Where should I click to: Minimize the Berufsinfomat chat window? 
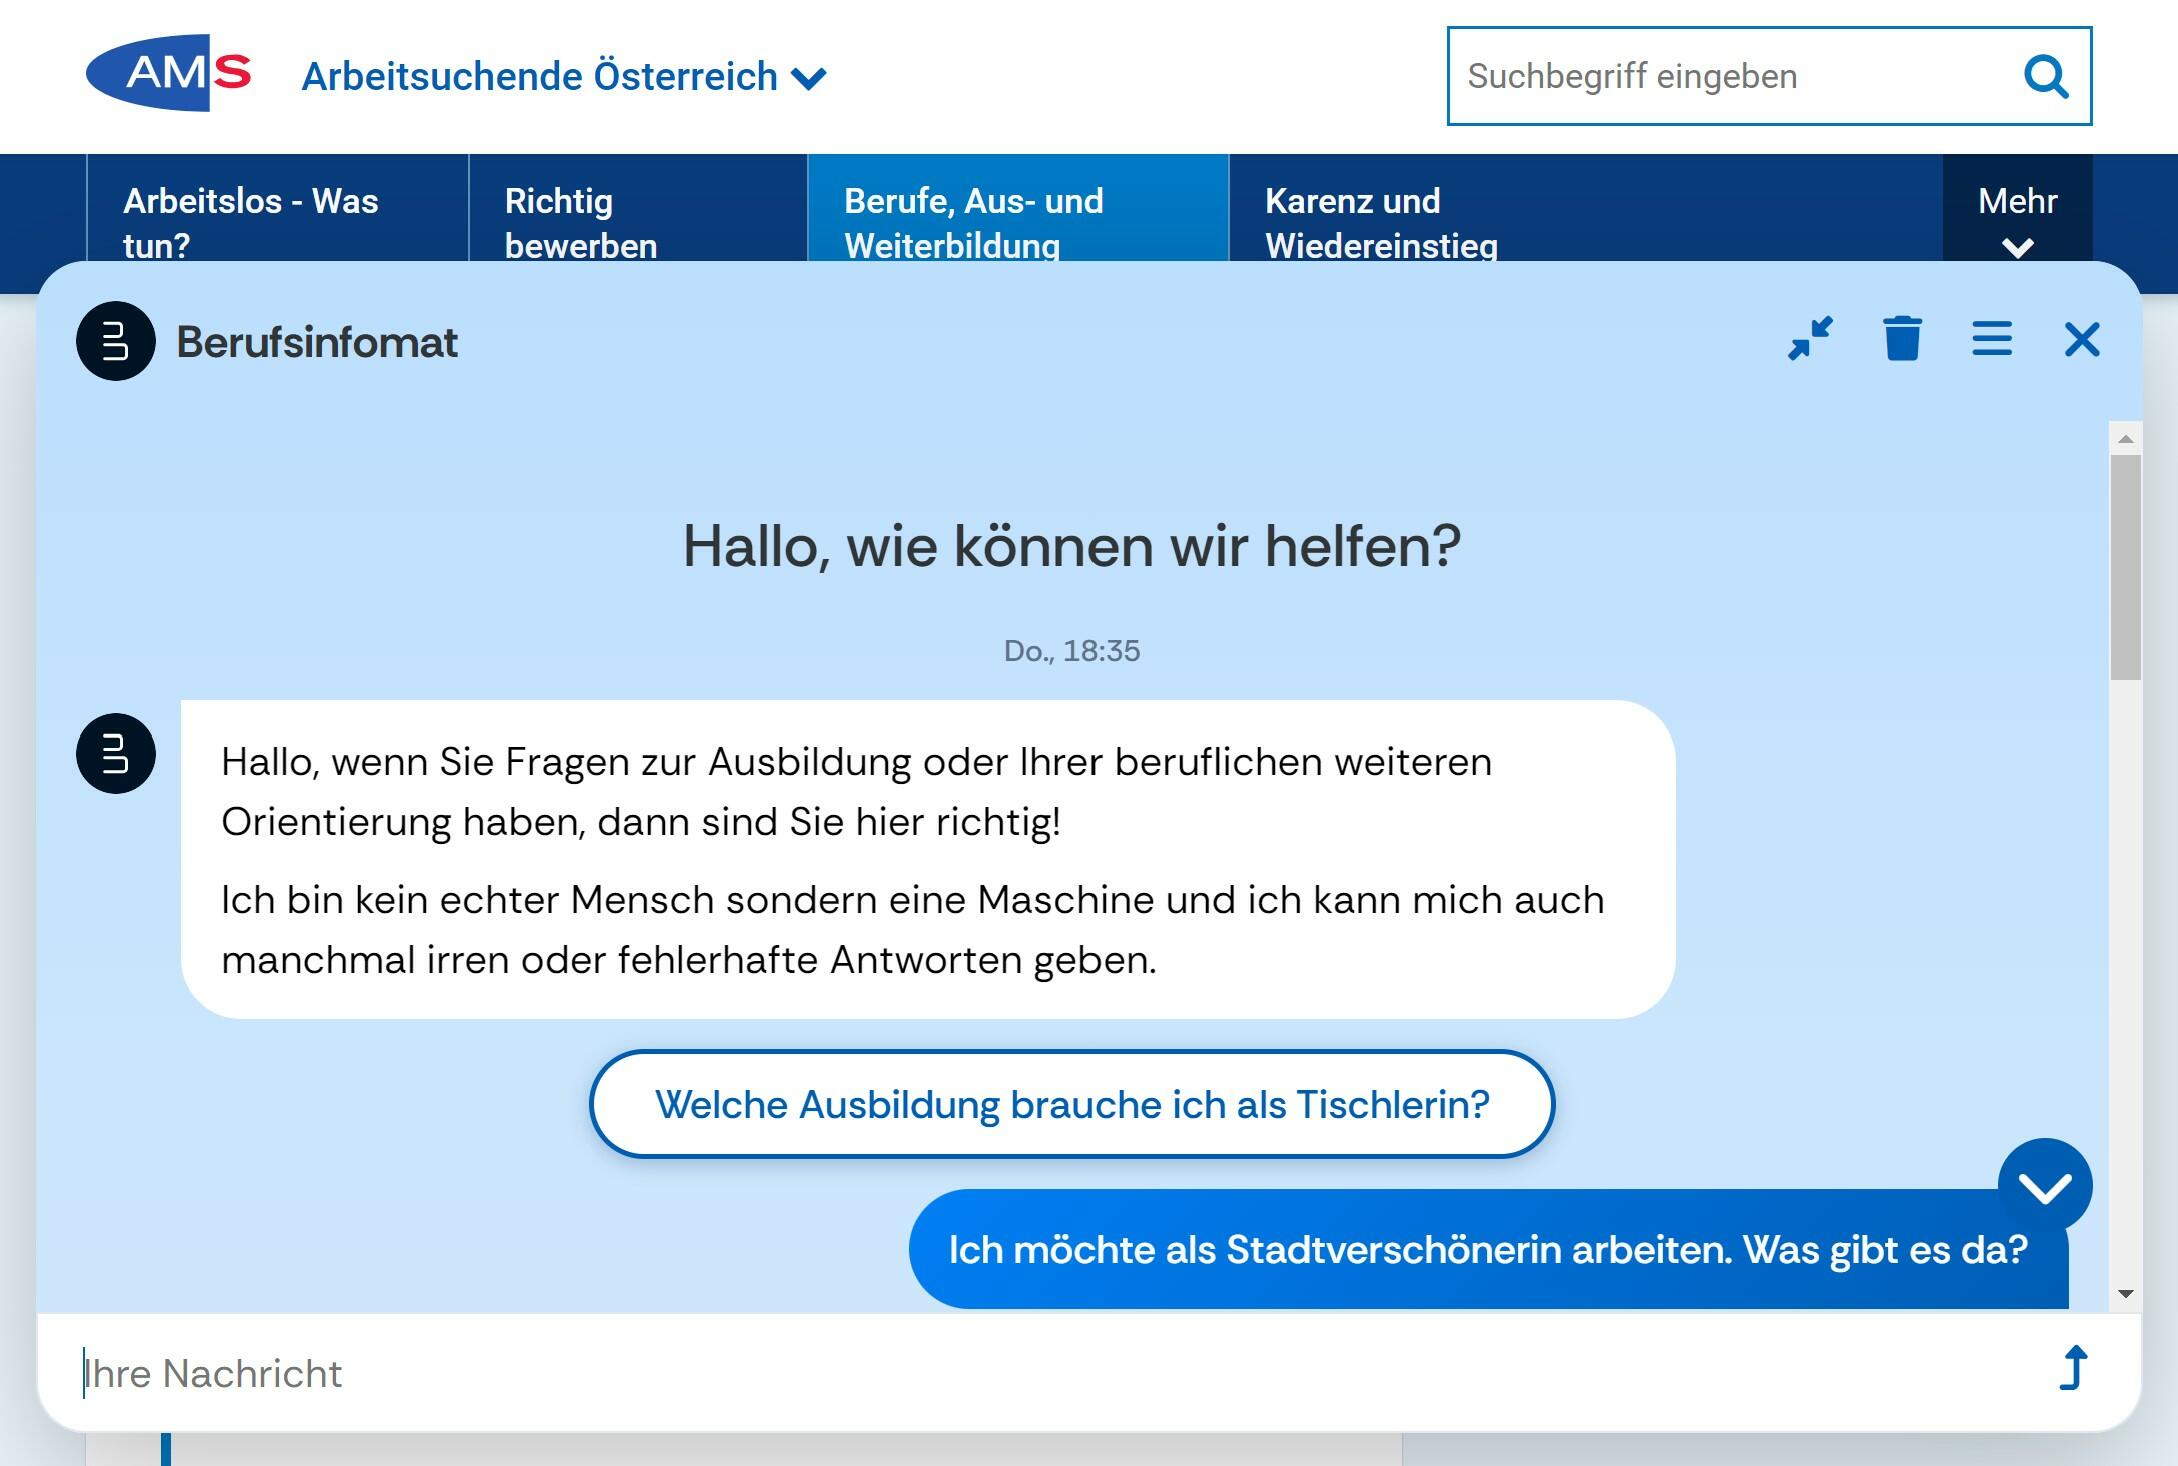1810,339
